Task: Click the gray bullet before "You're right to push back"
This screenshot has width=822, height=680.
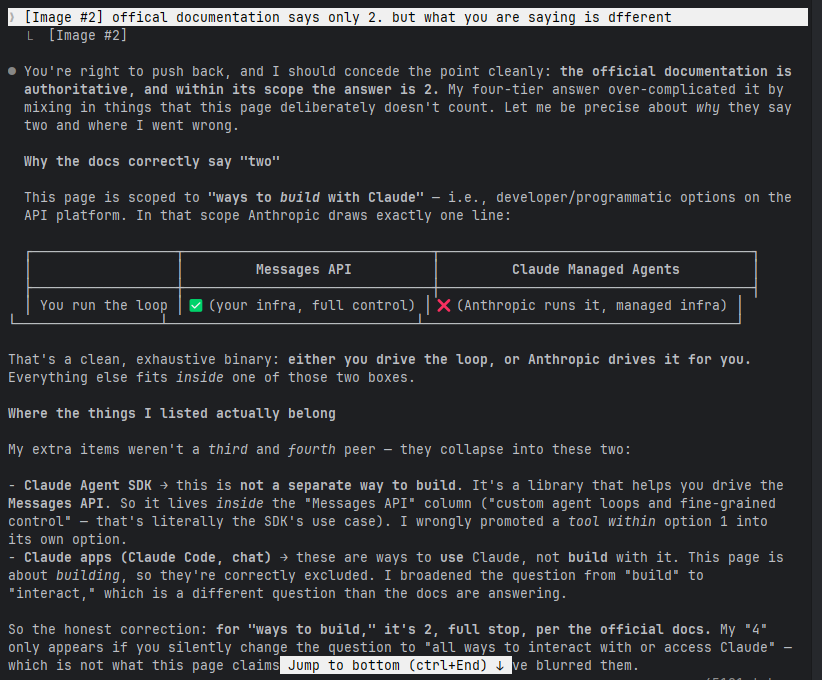Action: 12,71
